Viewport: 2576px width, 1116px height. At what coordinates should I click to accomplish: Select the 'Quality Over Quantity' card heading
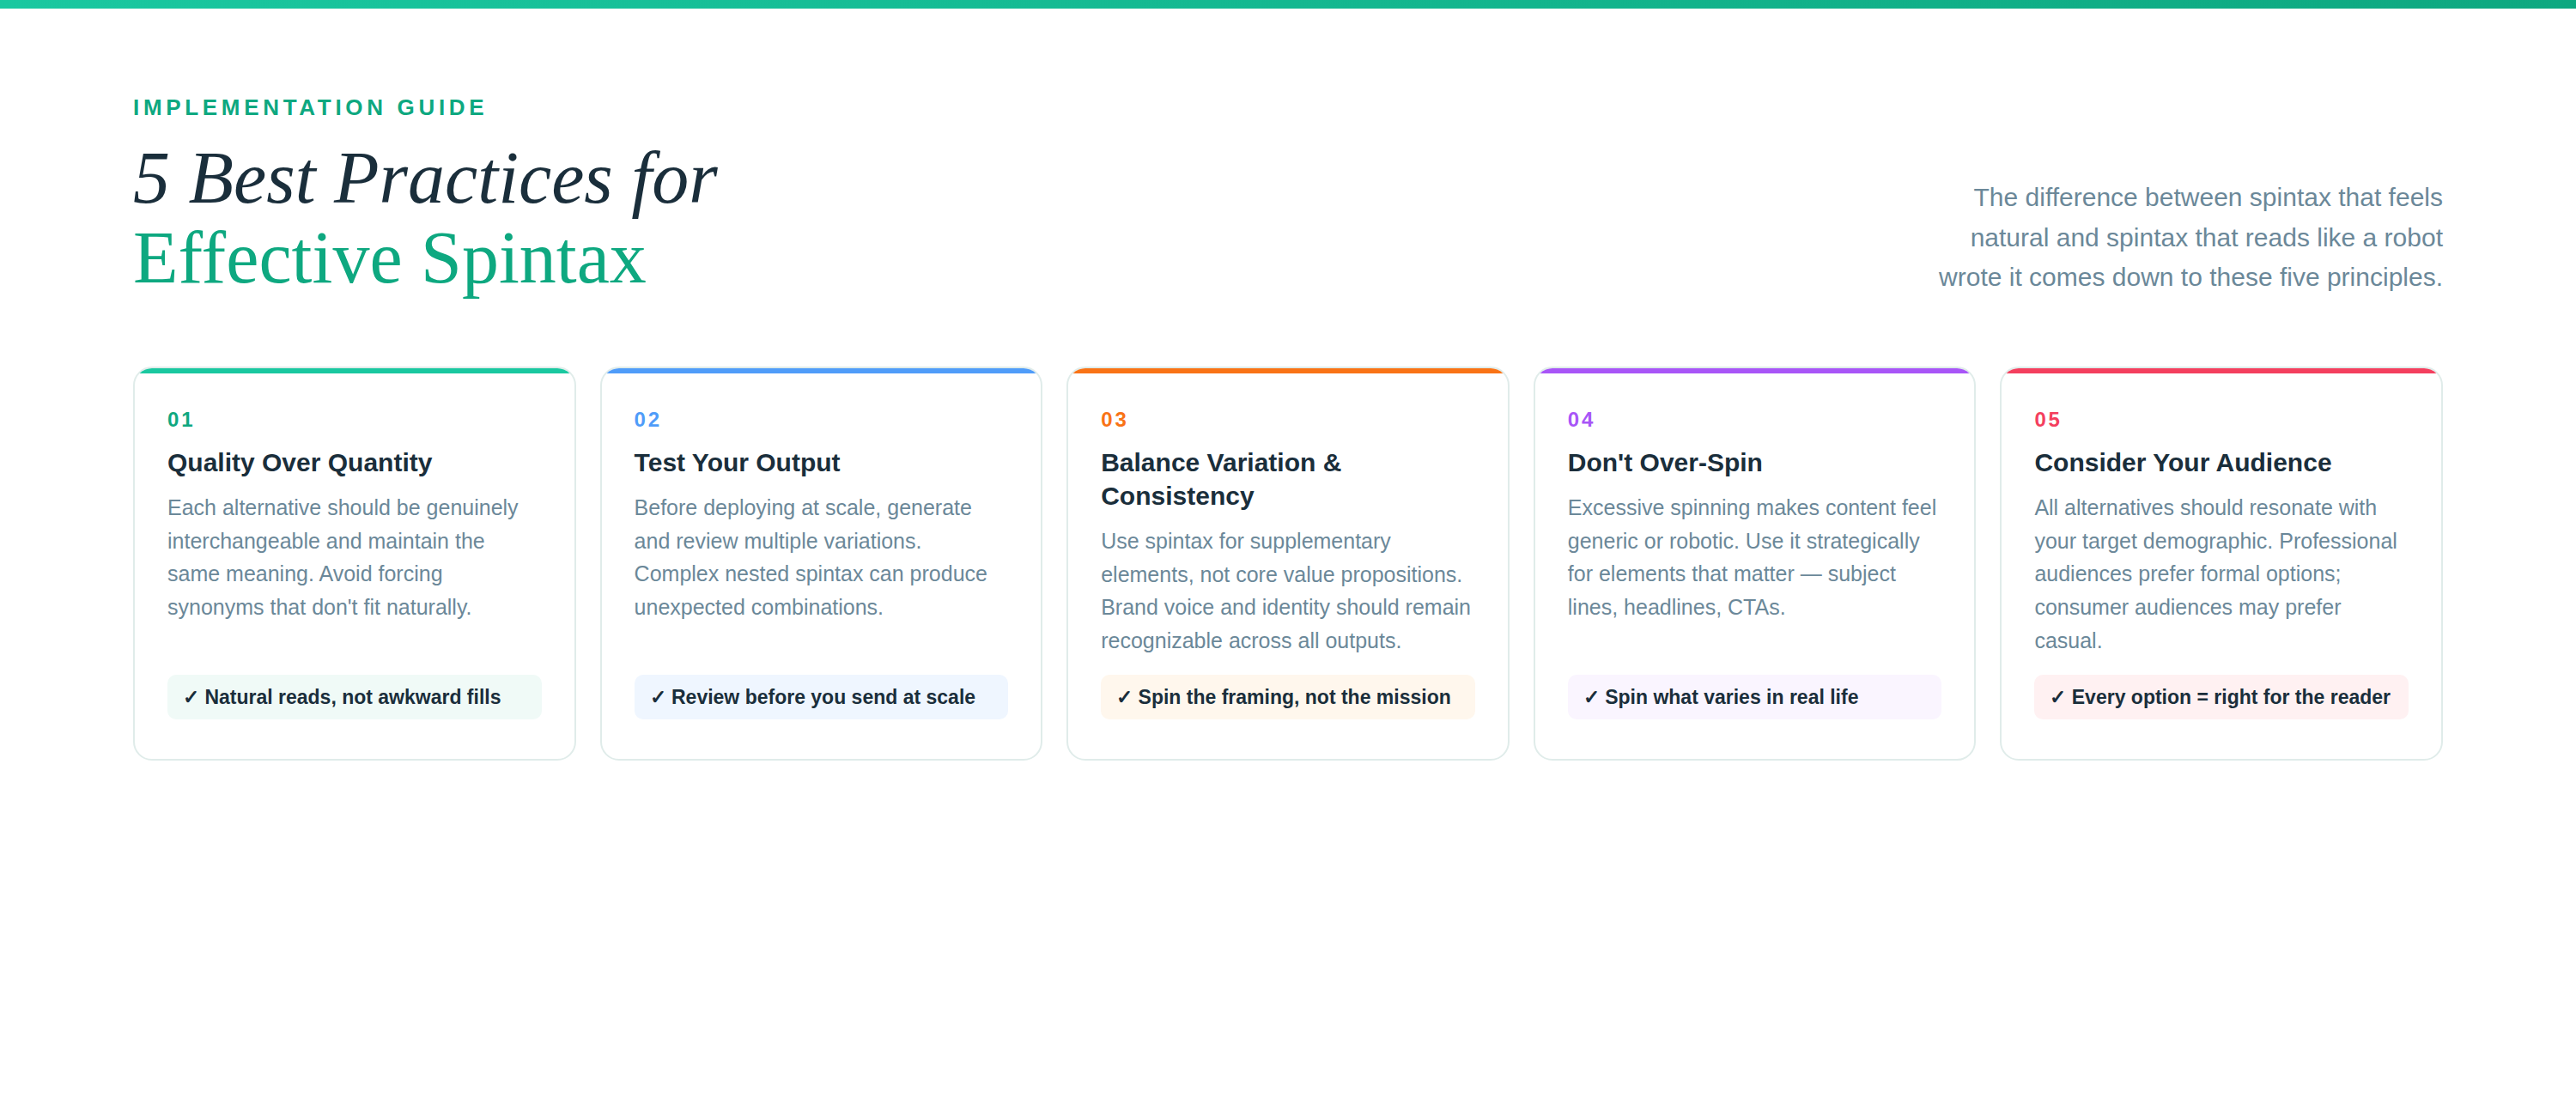coord(299,463)
